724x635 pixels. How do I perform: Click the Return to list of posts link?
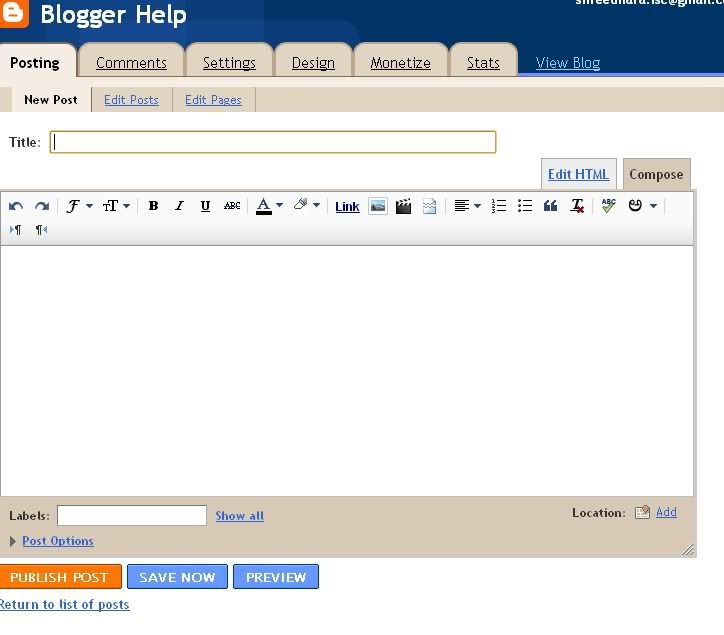[65, 604]
